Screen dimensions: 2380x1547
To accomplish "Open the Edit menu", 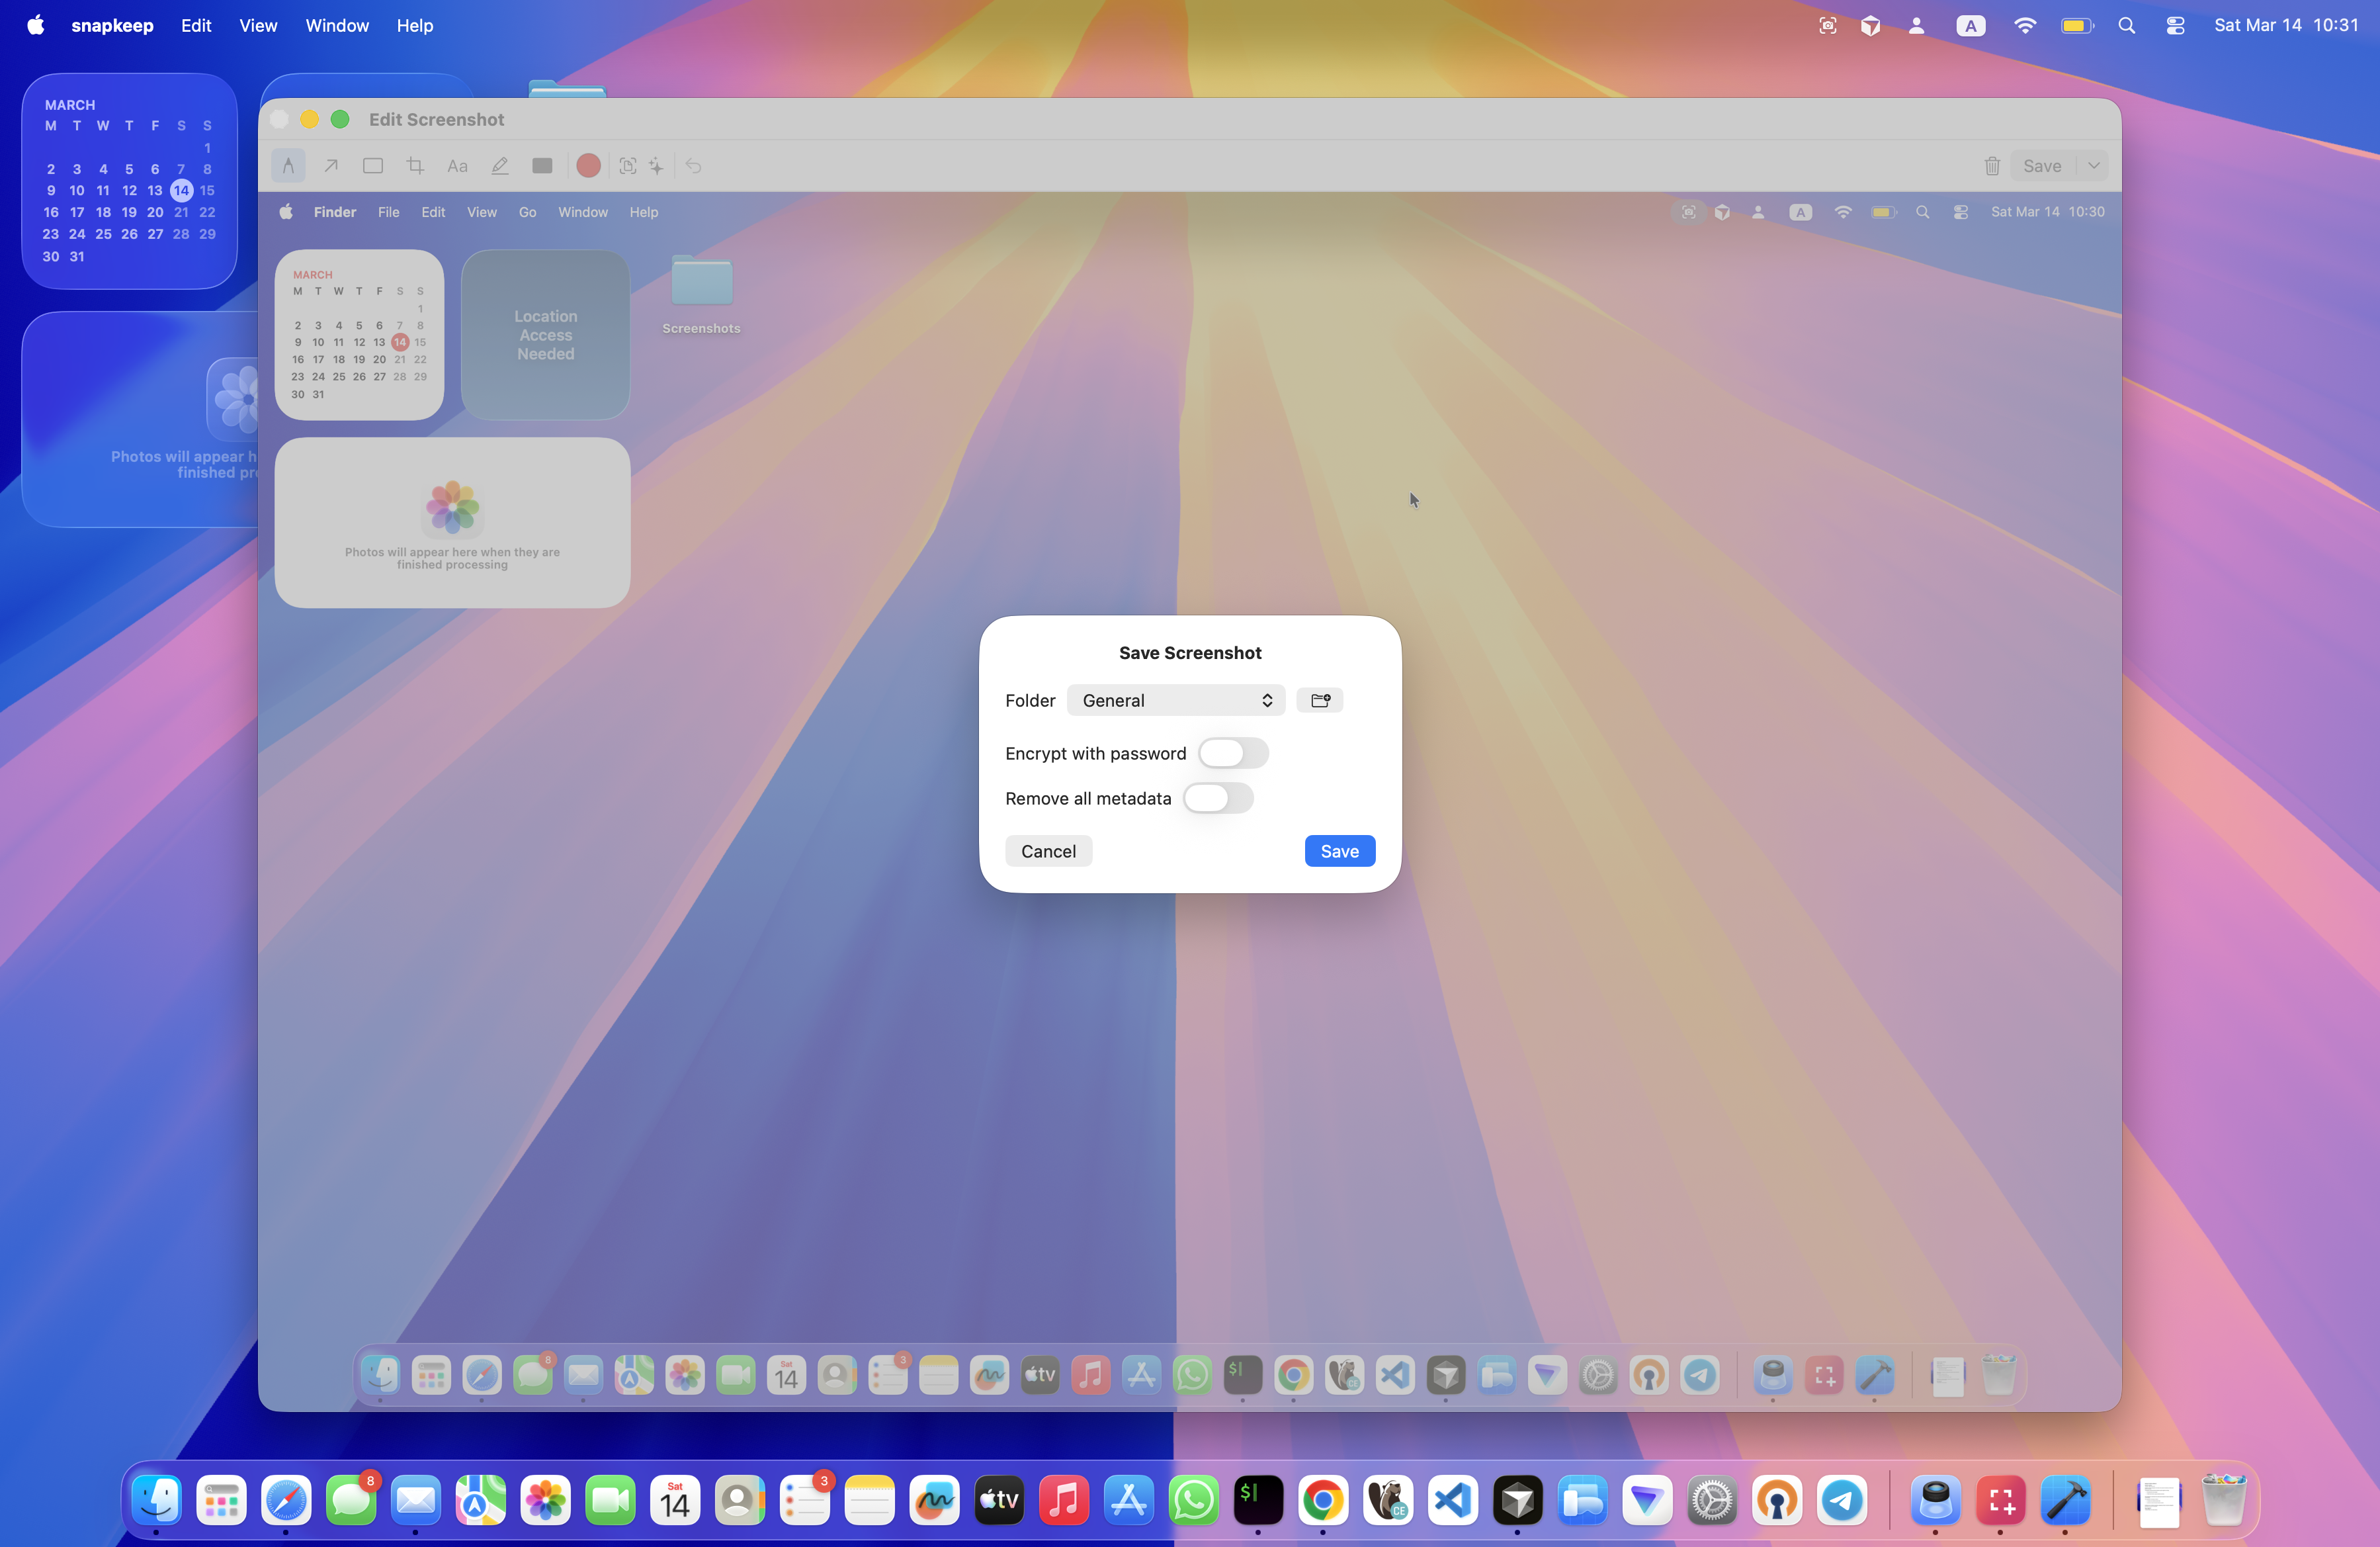I will (x=196, y=26).
